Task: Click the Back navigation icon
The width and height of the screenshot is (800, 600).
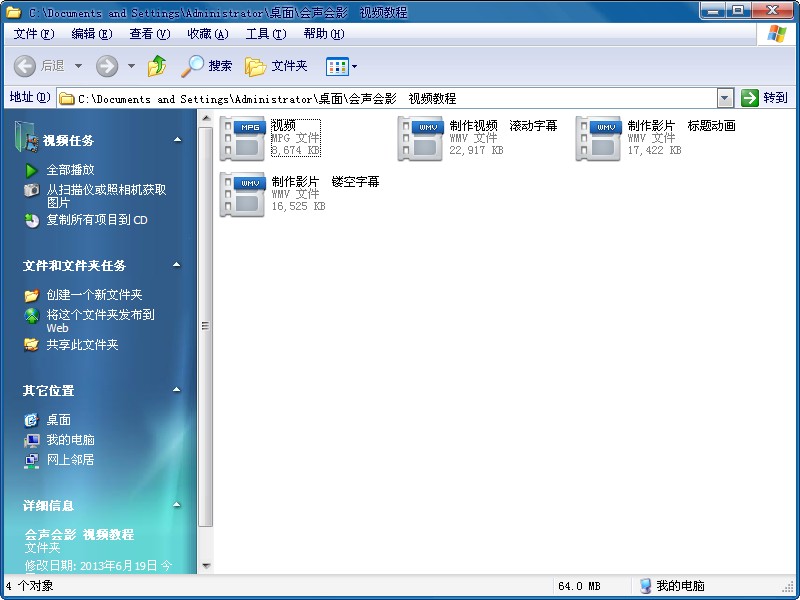Action: tap(24, 67)
